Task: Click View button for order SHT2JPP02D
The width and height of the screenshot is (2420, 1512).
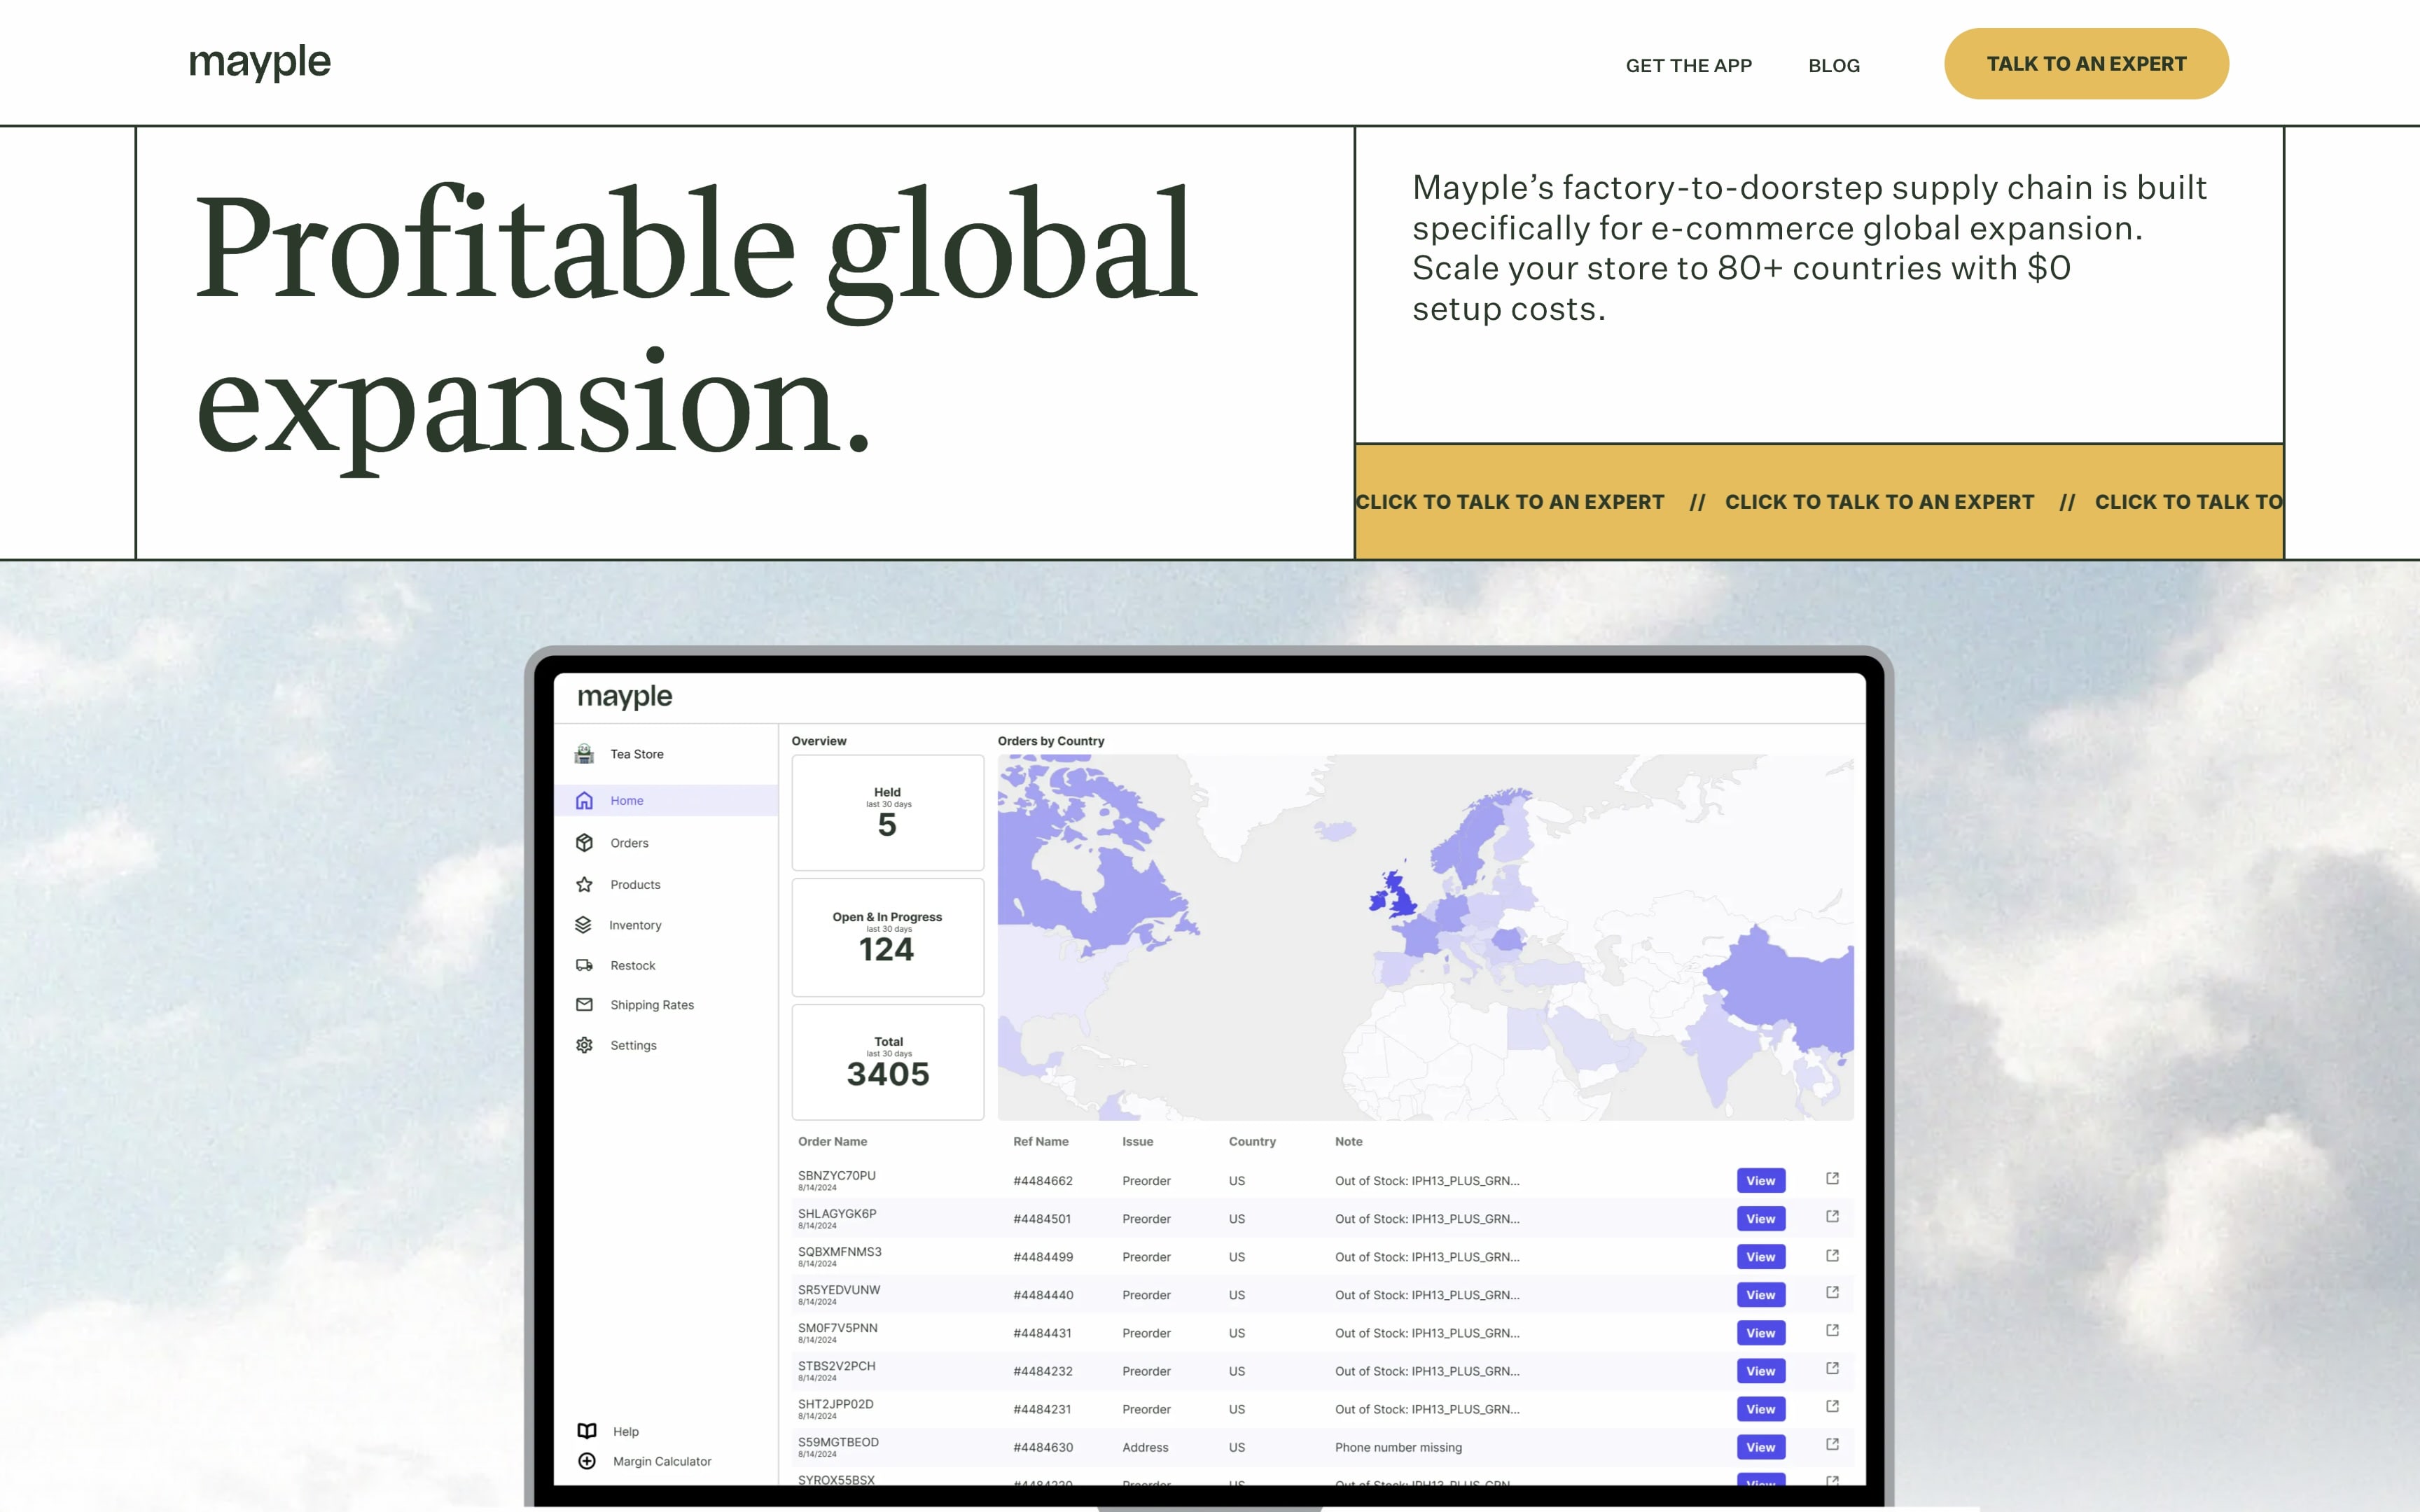Action: [1760, 1409]
